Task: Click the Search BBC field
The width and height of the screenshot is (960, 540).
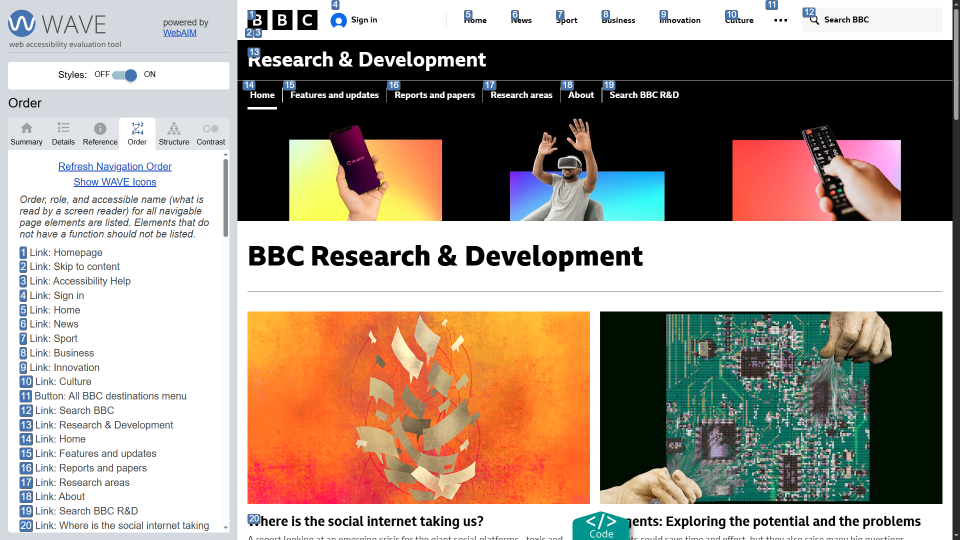Action: click(x=872, y=20)
